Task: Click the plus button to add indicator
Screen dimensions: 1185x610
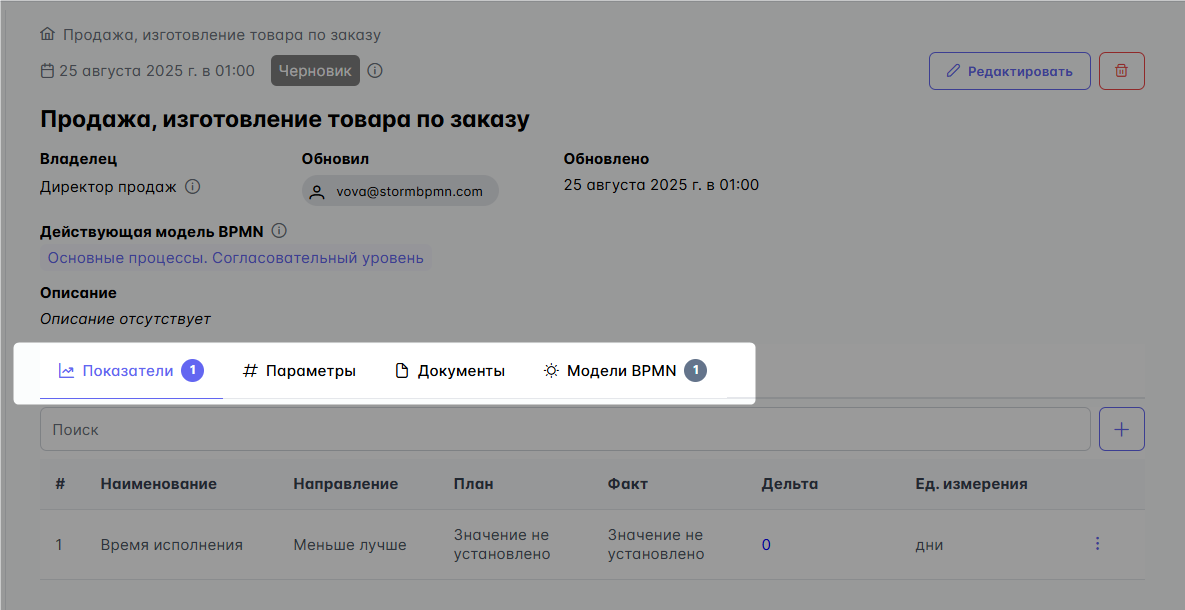Action: (1121, 429)
